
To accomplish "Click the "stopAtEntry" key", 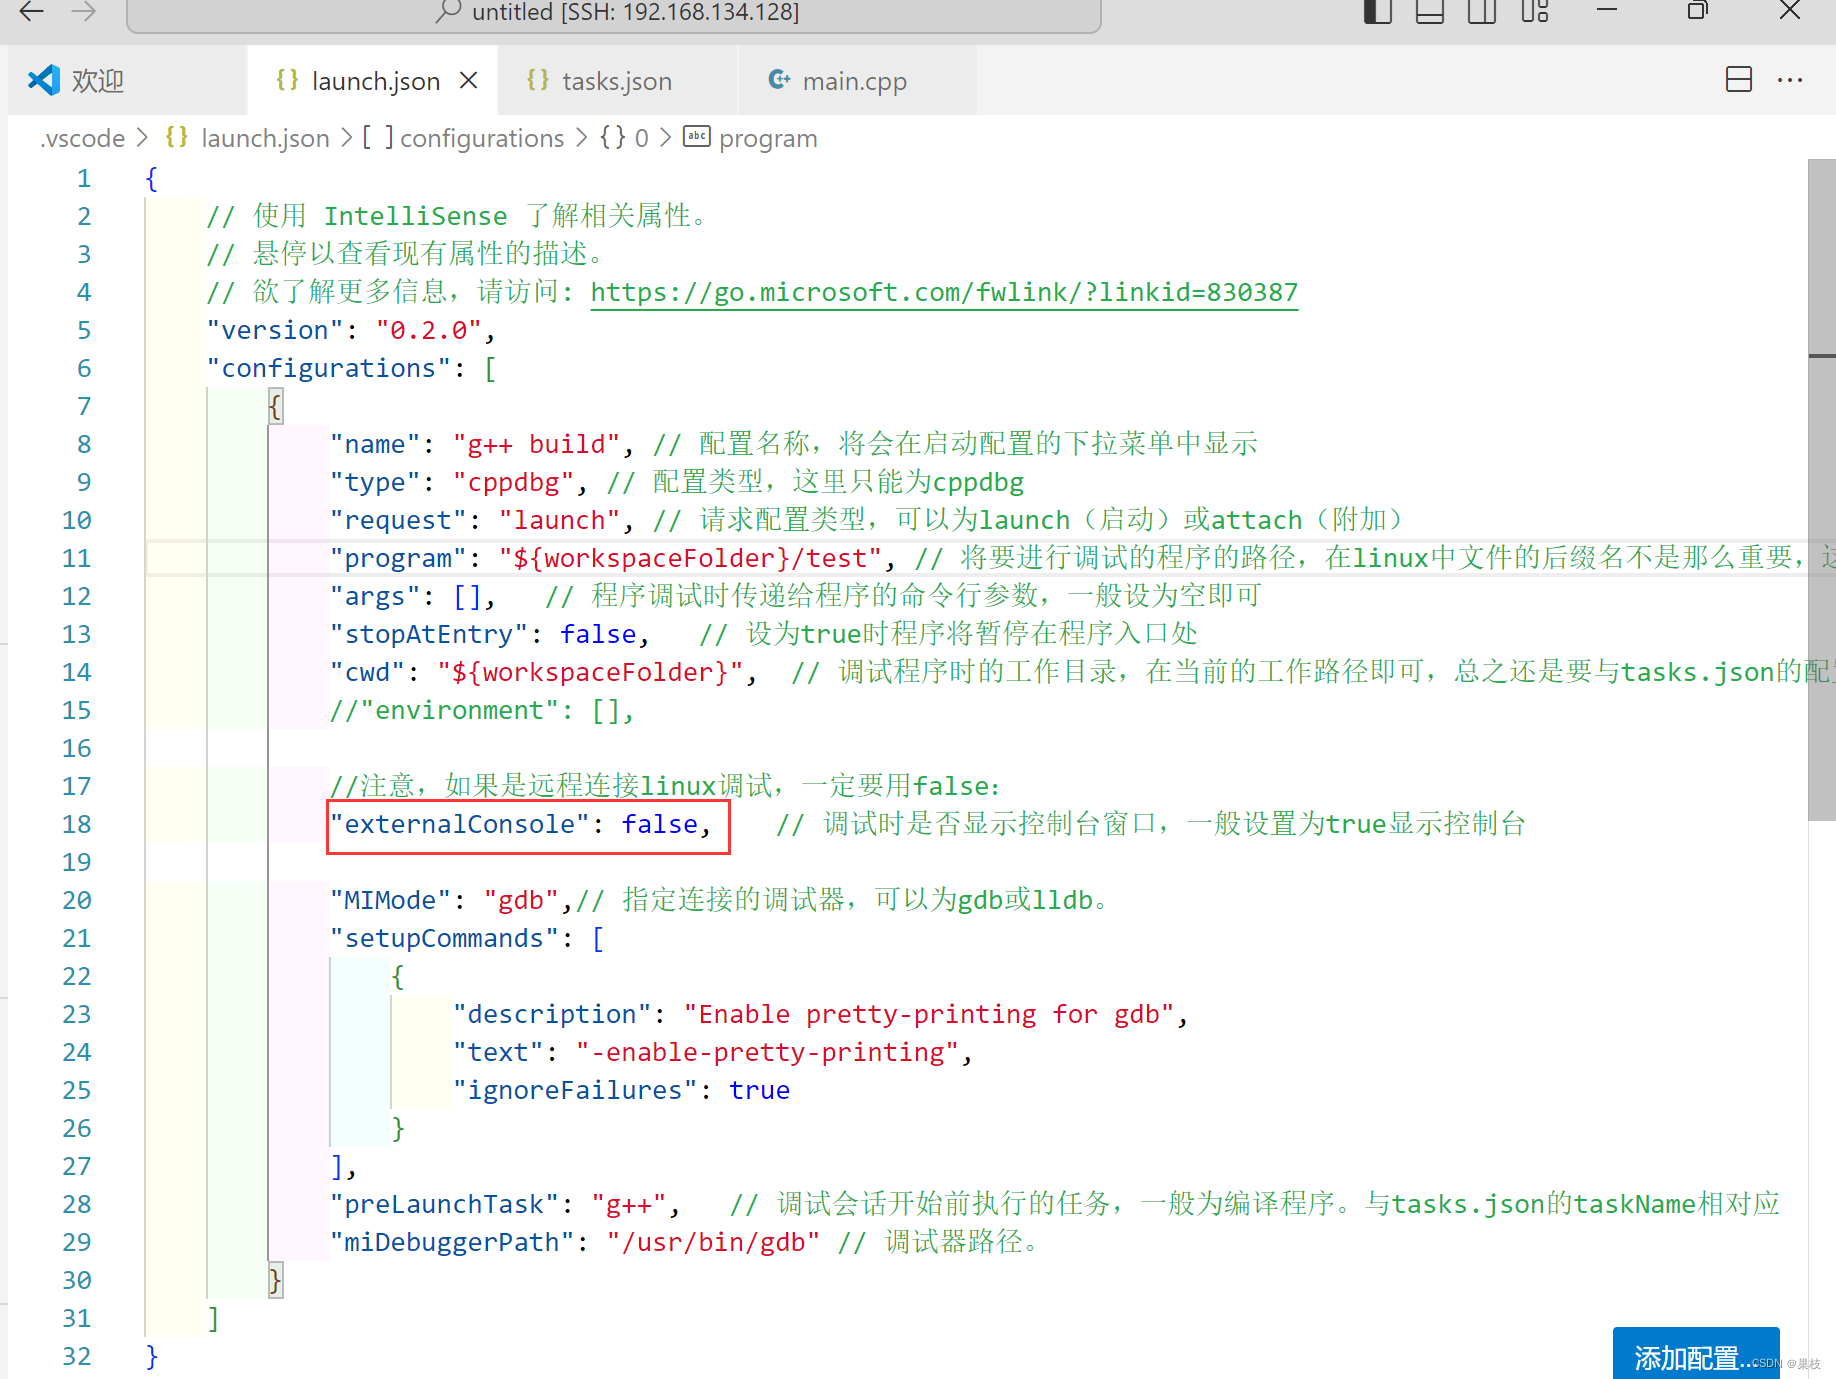I will tap(429, 634).
